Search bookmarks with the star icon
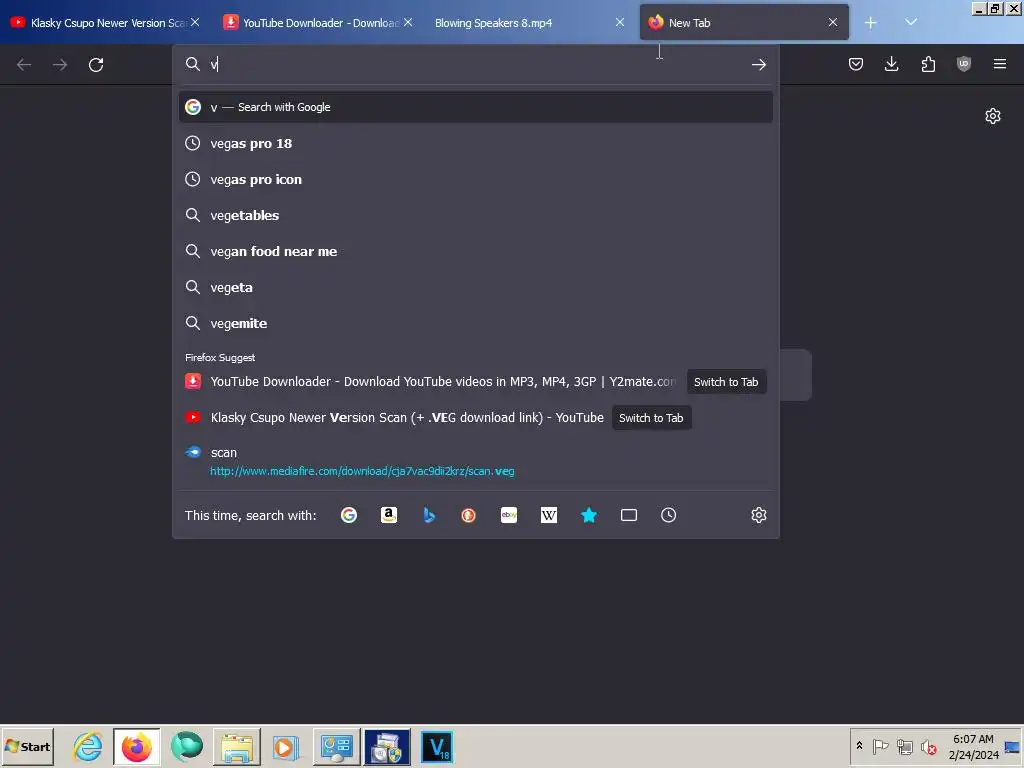1024x768 pixels. coord(588,515)
